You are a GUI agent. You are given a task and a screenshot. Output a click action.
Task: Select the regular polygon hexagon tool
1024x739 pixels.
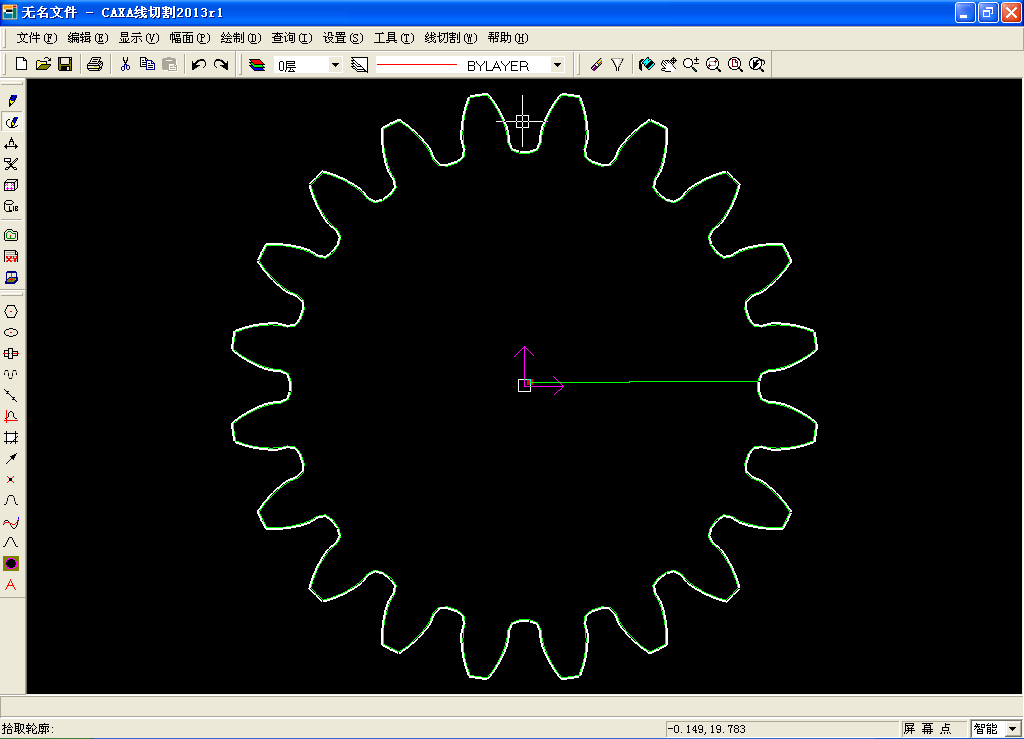click(x=11, y=311)
